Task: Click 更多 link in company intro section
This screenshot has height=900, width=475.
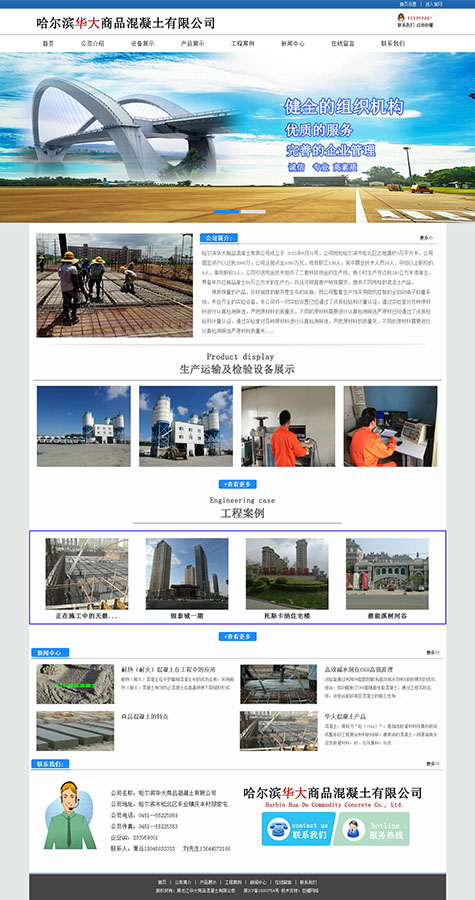Action: click(426, 238)
